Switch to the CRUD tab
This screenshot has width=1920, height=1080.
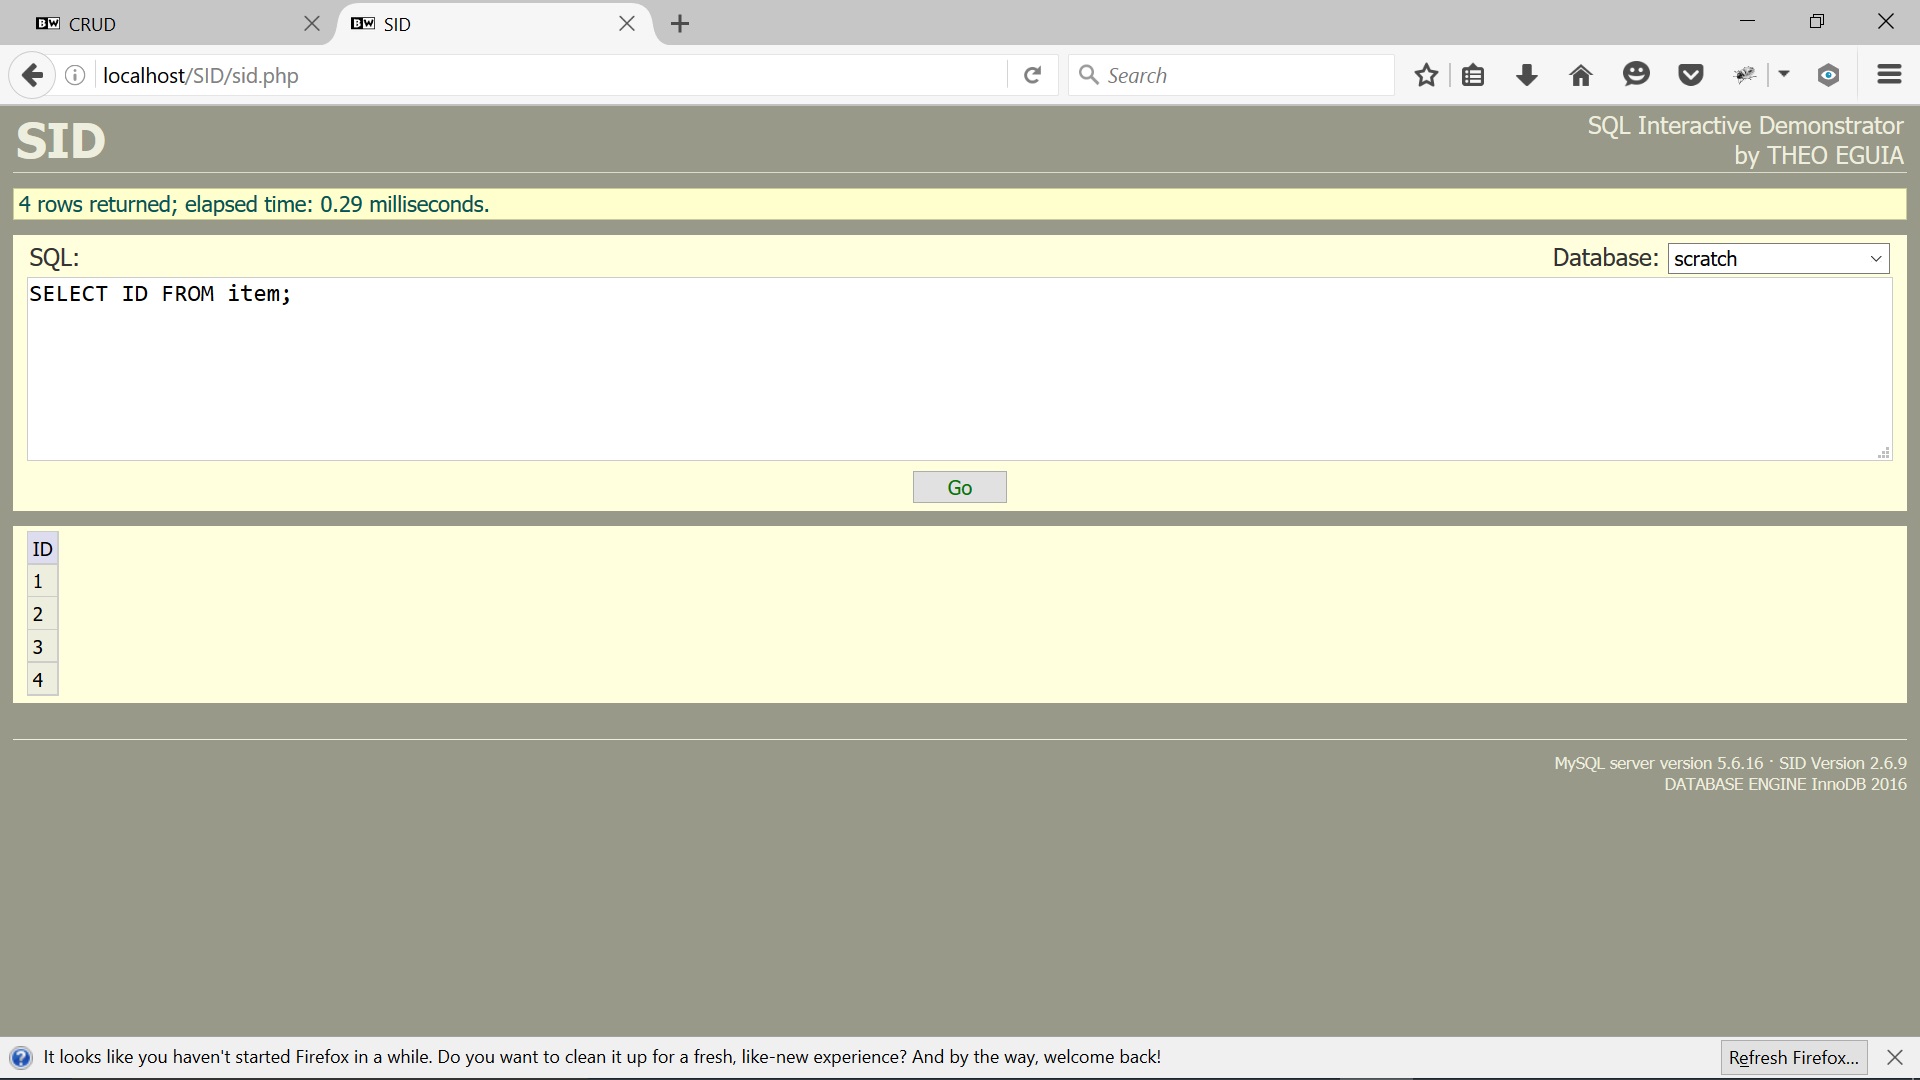[150, 24]
